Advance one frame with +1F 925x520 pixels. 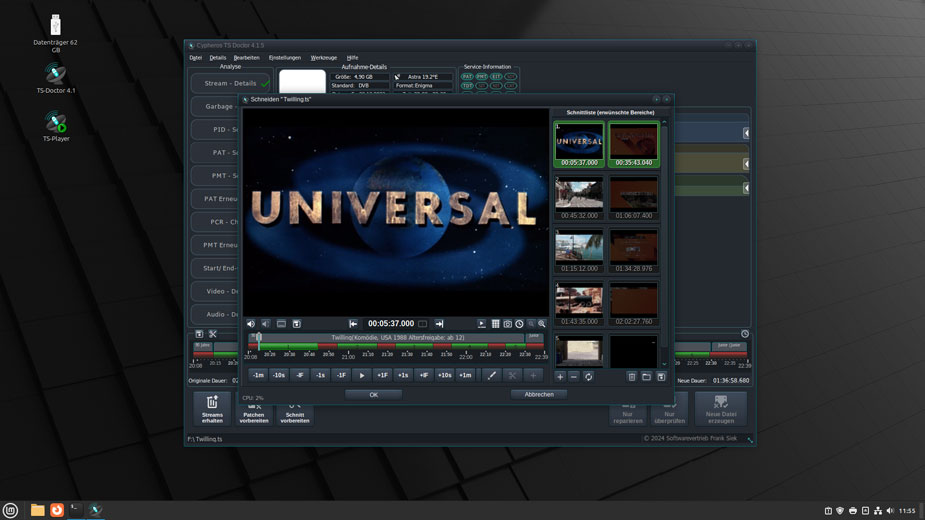(382, 375)
